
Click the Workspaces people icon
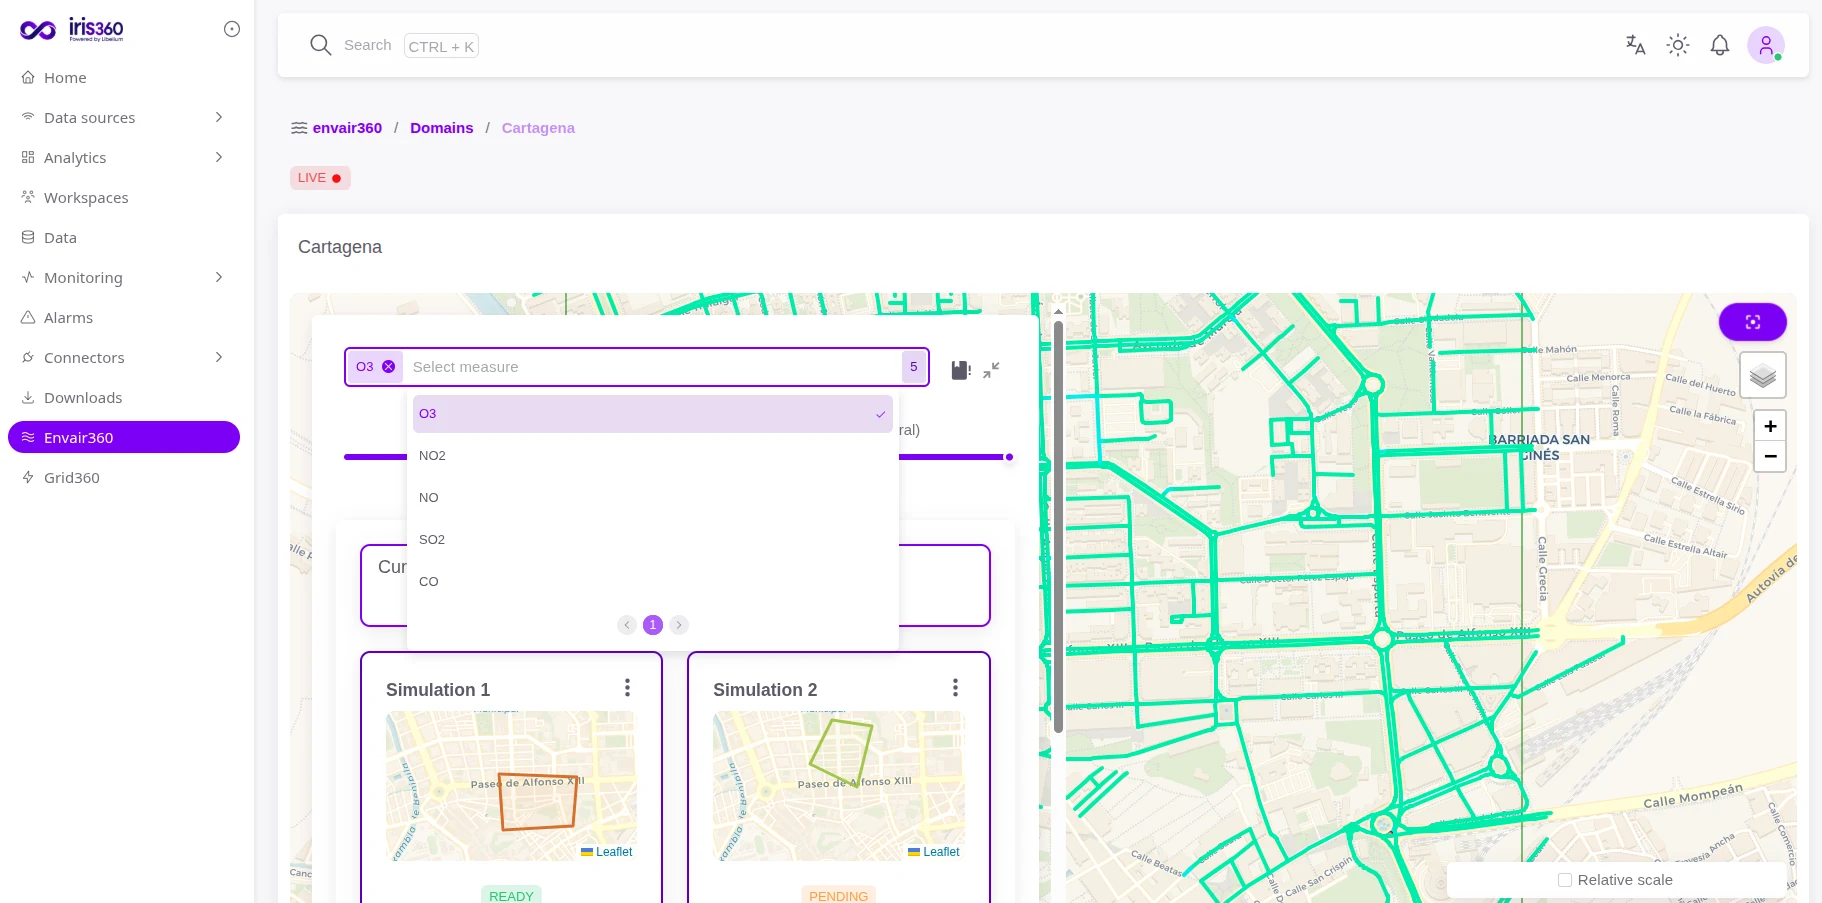[x=28, y=197]
